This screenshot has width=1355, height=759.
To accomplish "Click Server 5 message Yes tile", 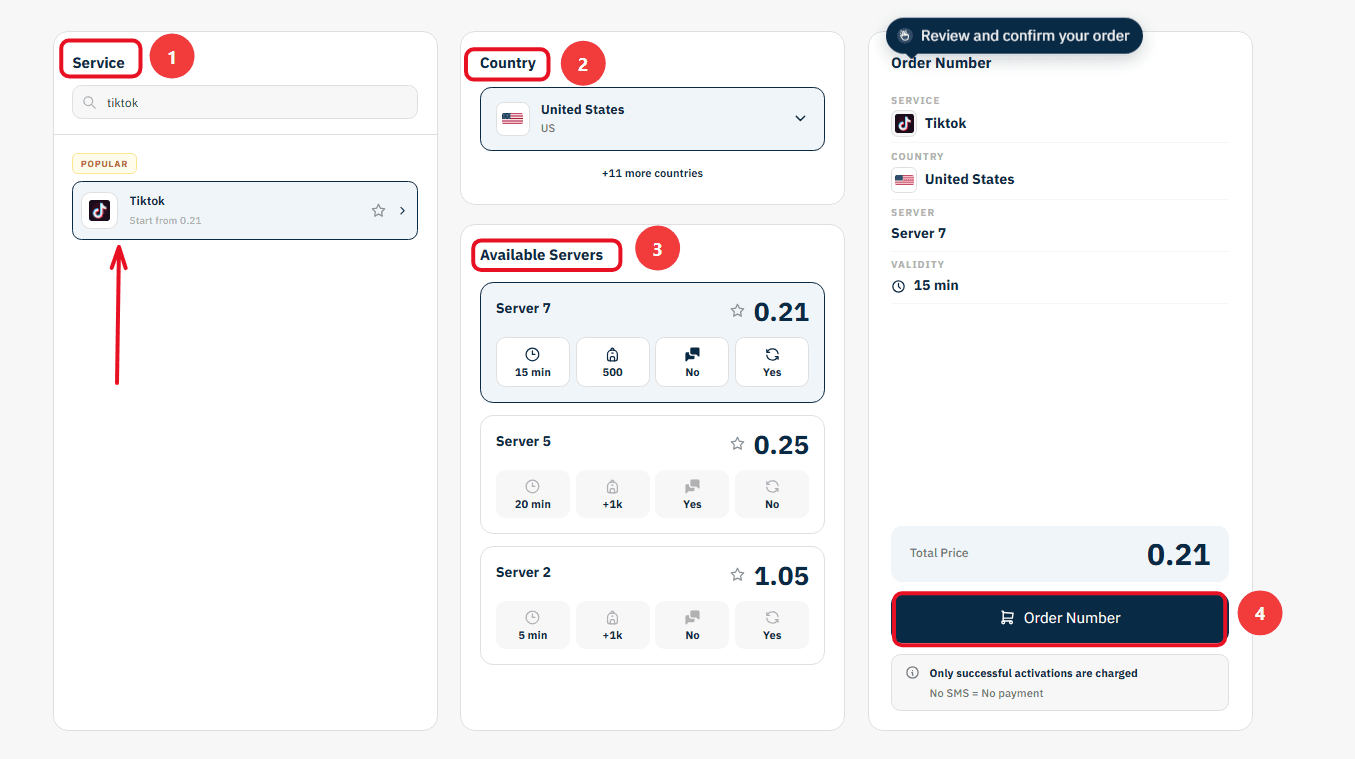I will coord(692,494).
